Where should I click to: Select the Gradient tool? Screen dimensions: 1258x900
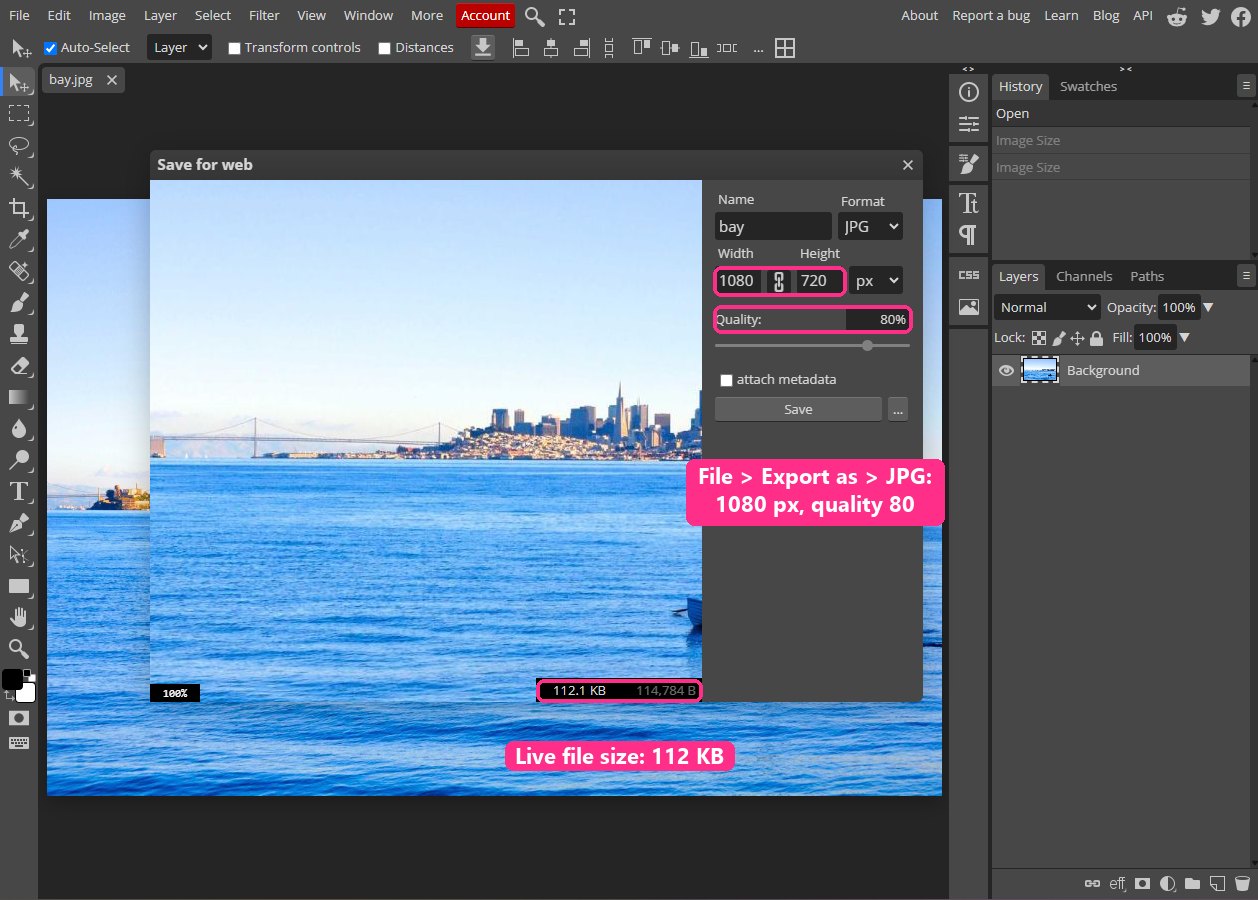pyautogui.click(x=19, y=397)
